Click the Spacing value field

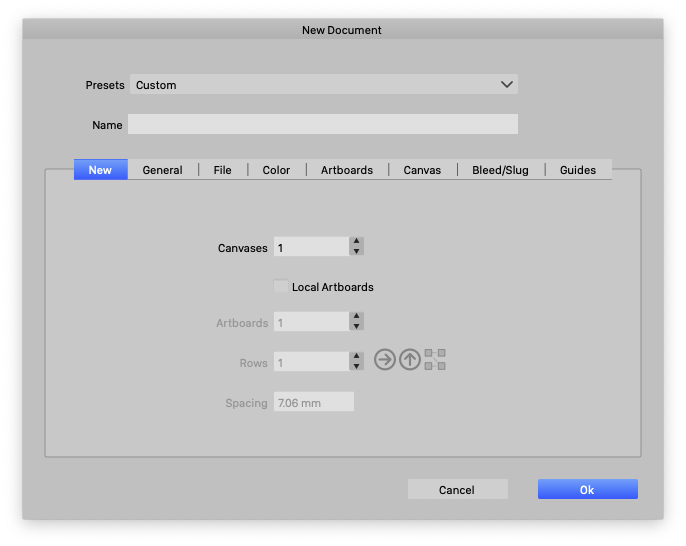pyautogui.click(x=314, y=403)
